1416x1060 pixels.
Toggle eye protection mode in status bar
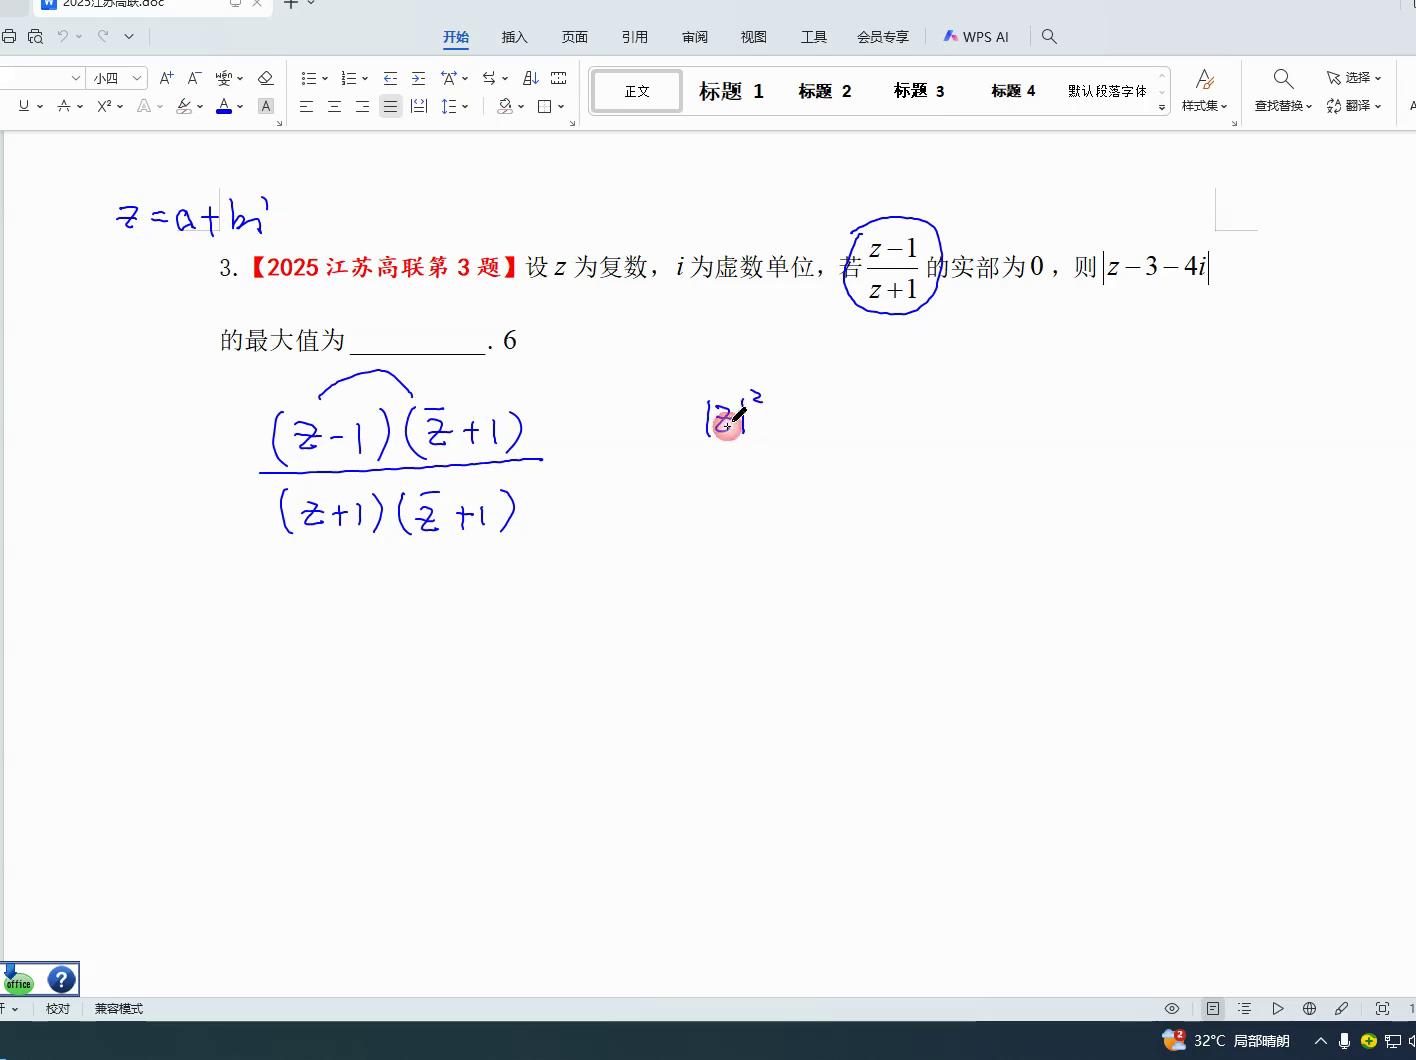[x=1172, y=1009]
